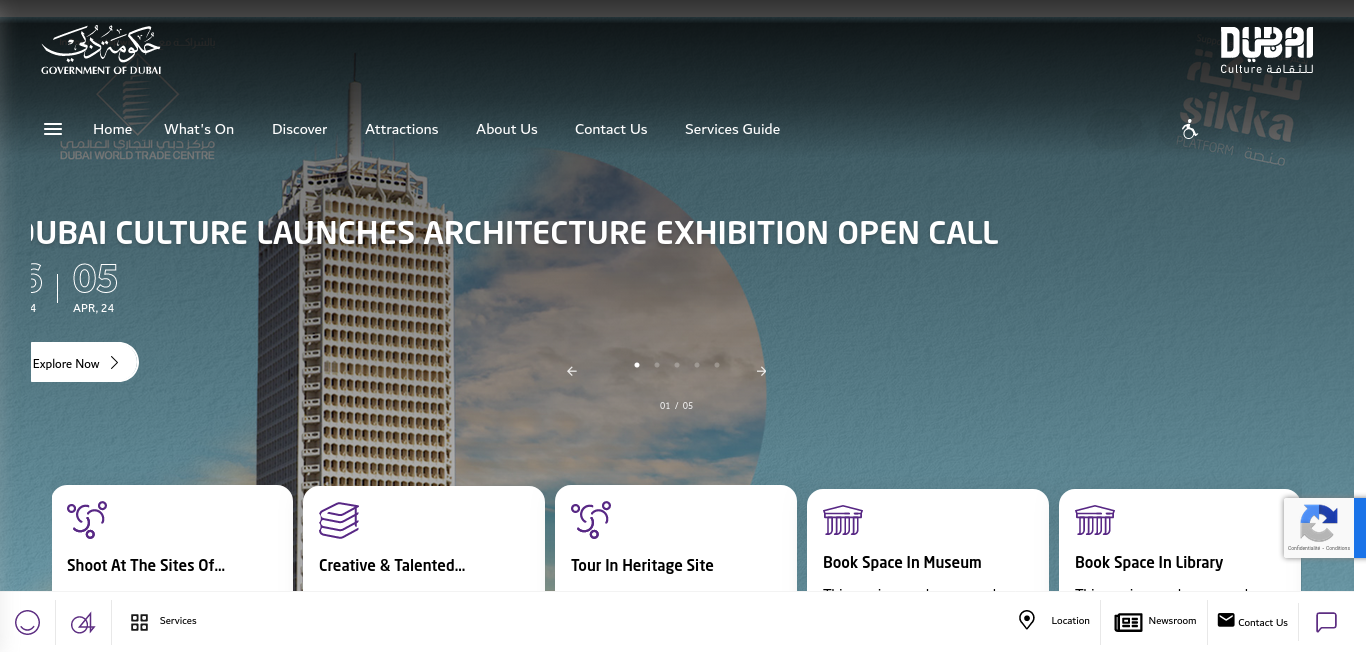Viewport: 1366px width, 652px height.
Task: Open the Services Guide menu item
Action: [x=733, y=129]
